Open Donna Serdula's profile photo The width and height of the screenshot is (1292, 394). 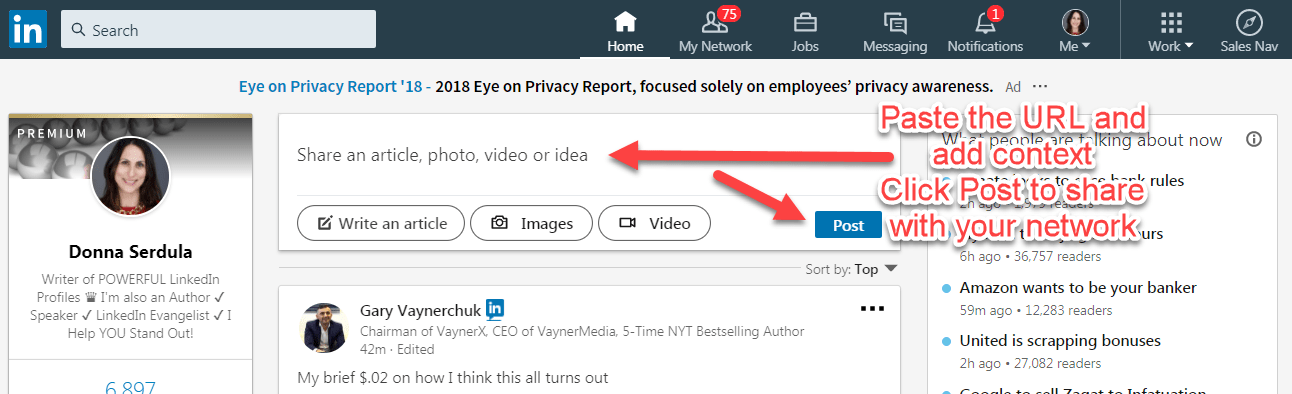130,176
